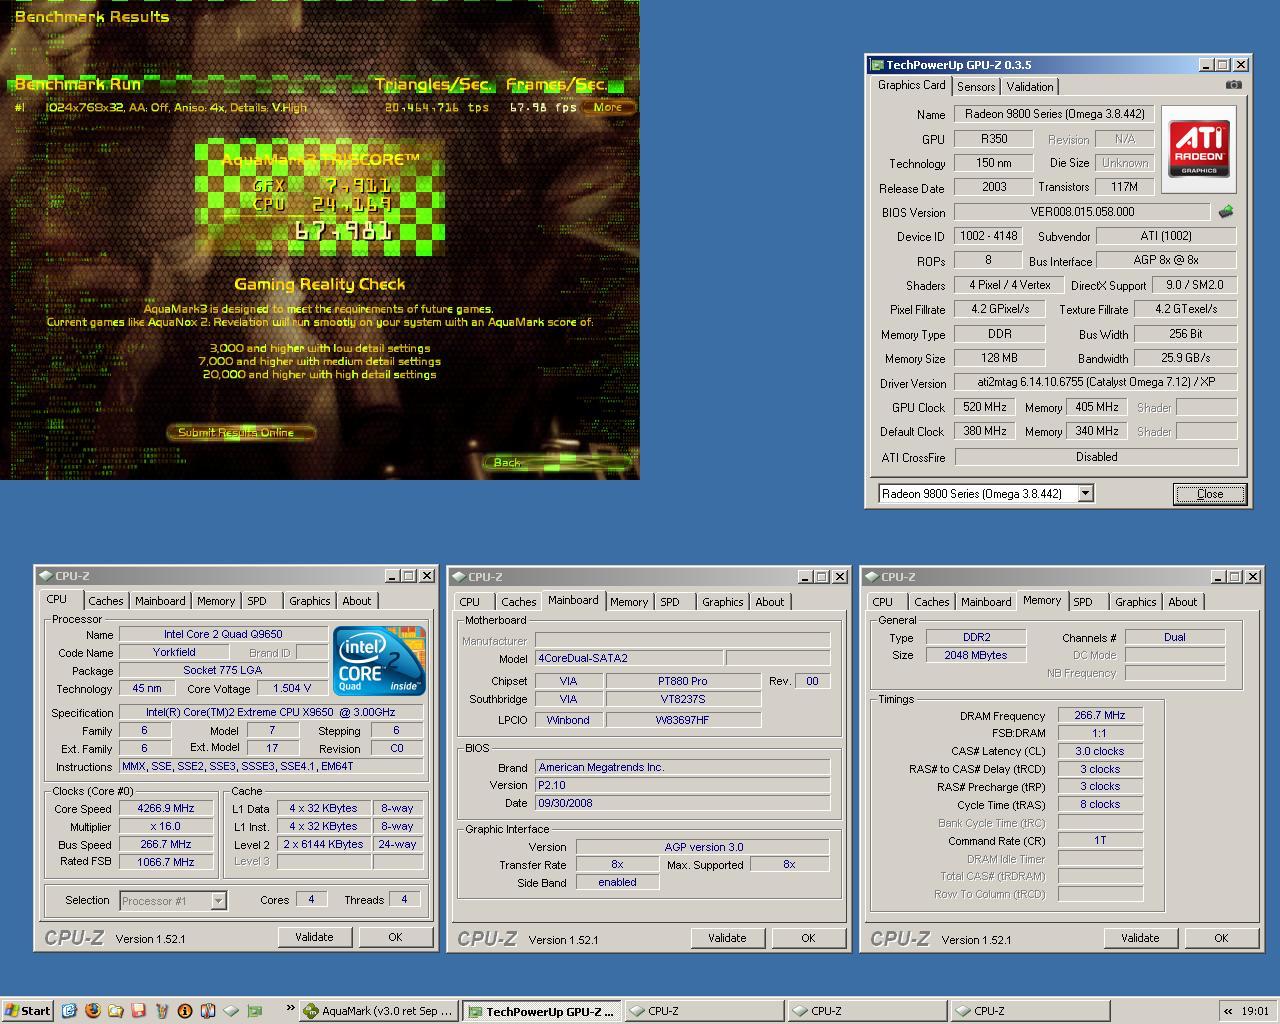
Task: Open Caches tab in the CPU-Z CPU window
Action: (105, 601)
